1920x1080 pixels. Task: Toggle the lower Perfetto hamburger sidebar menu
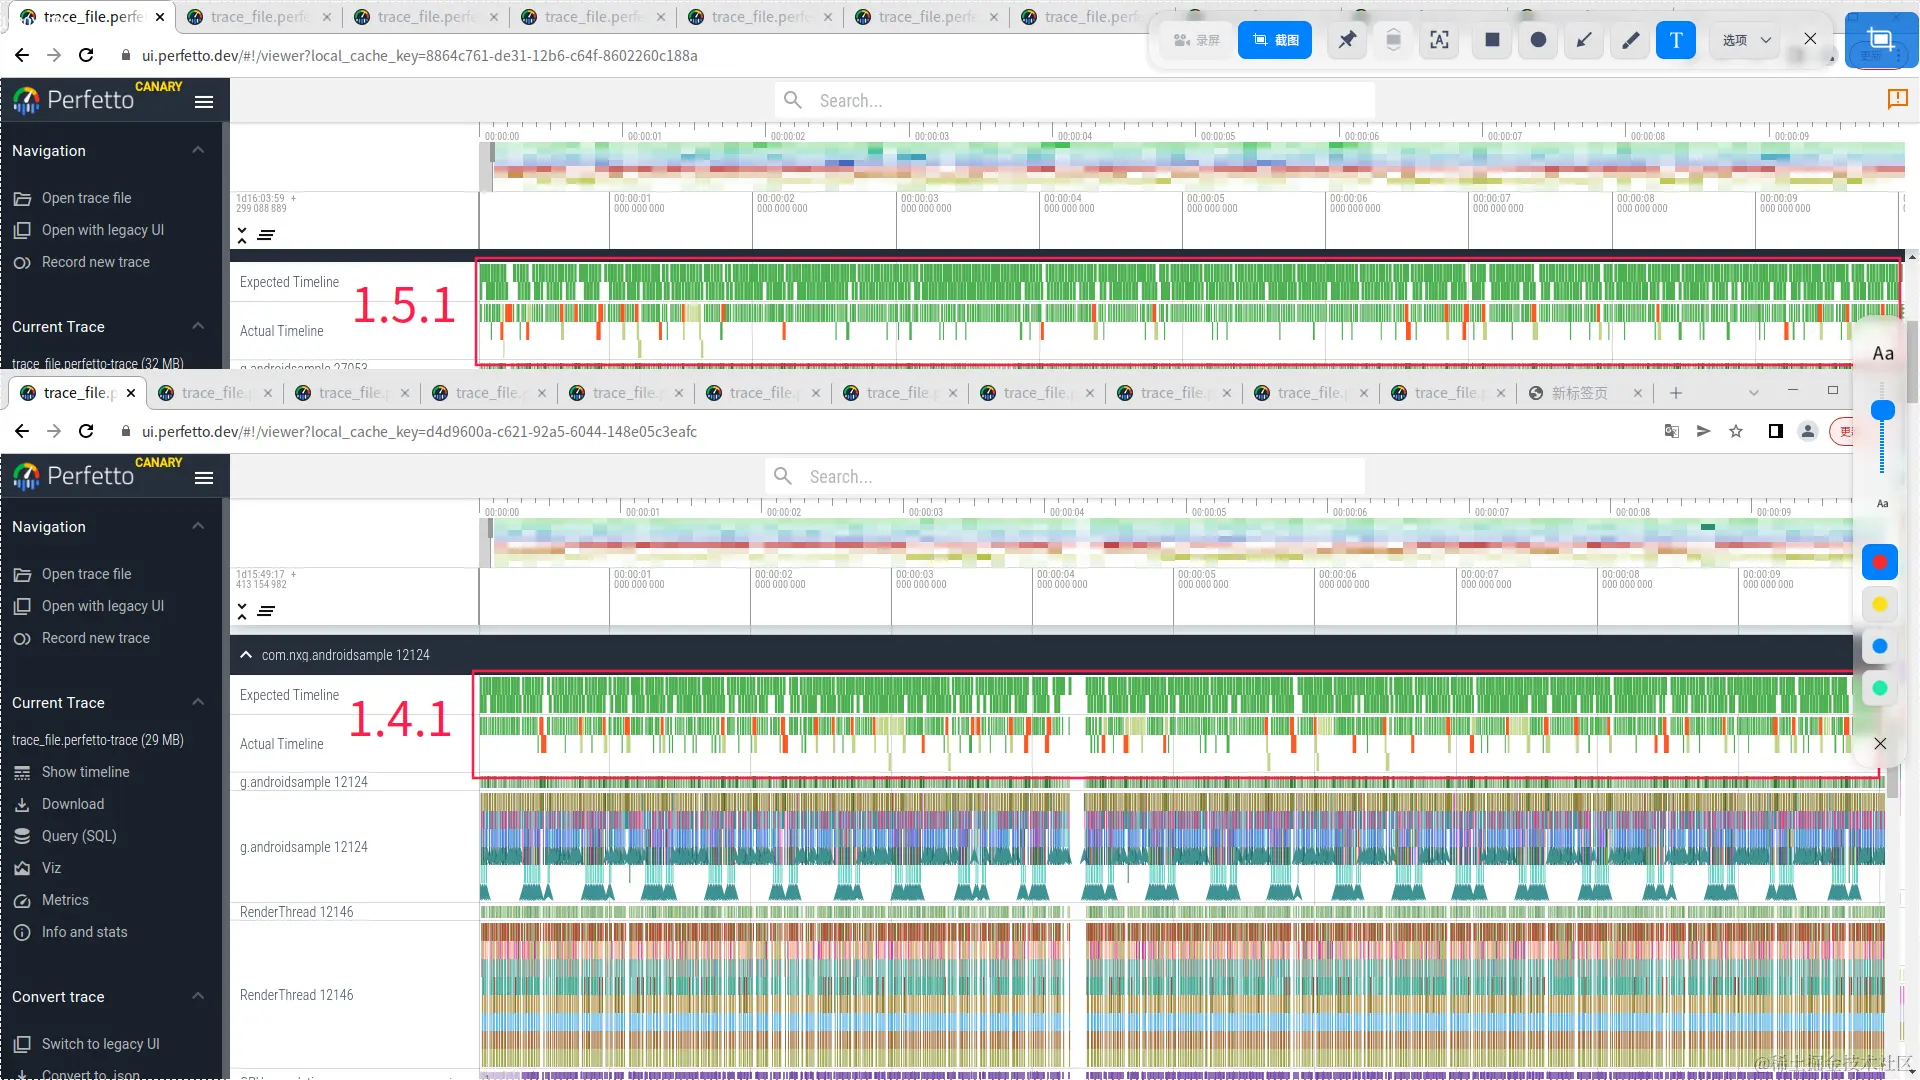[x=204, y=478]
